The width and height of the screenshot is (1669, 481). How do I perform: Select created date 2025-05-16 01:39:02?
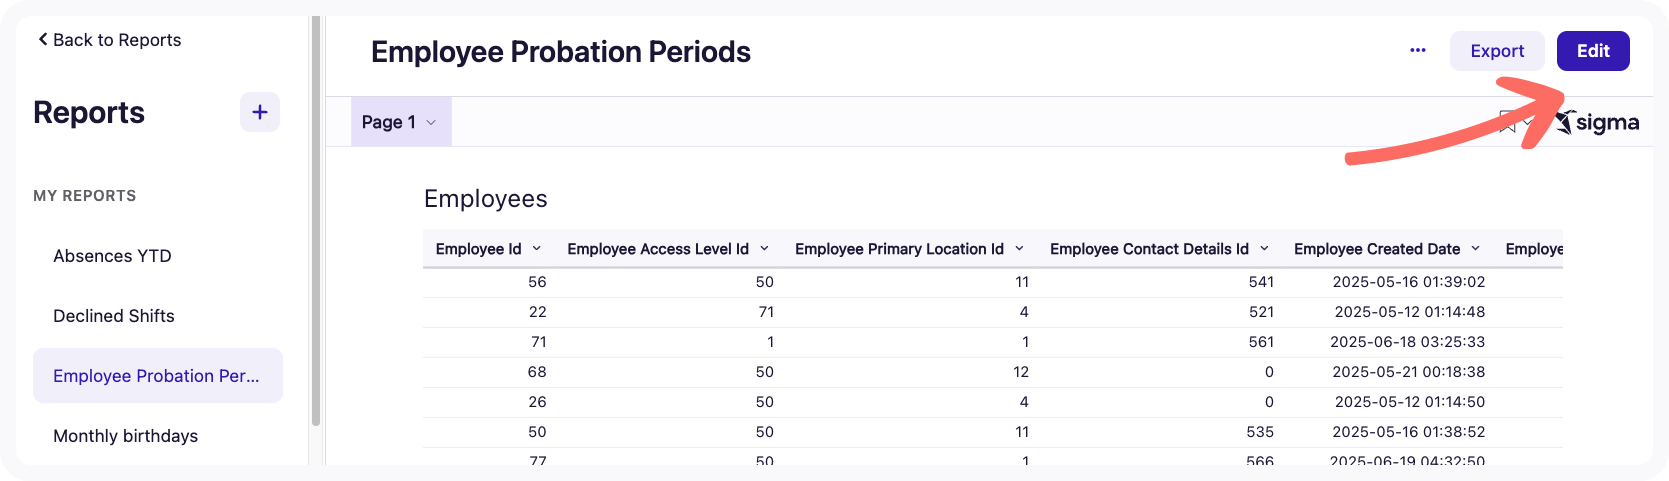point(1409,282)
